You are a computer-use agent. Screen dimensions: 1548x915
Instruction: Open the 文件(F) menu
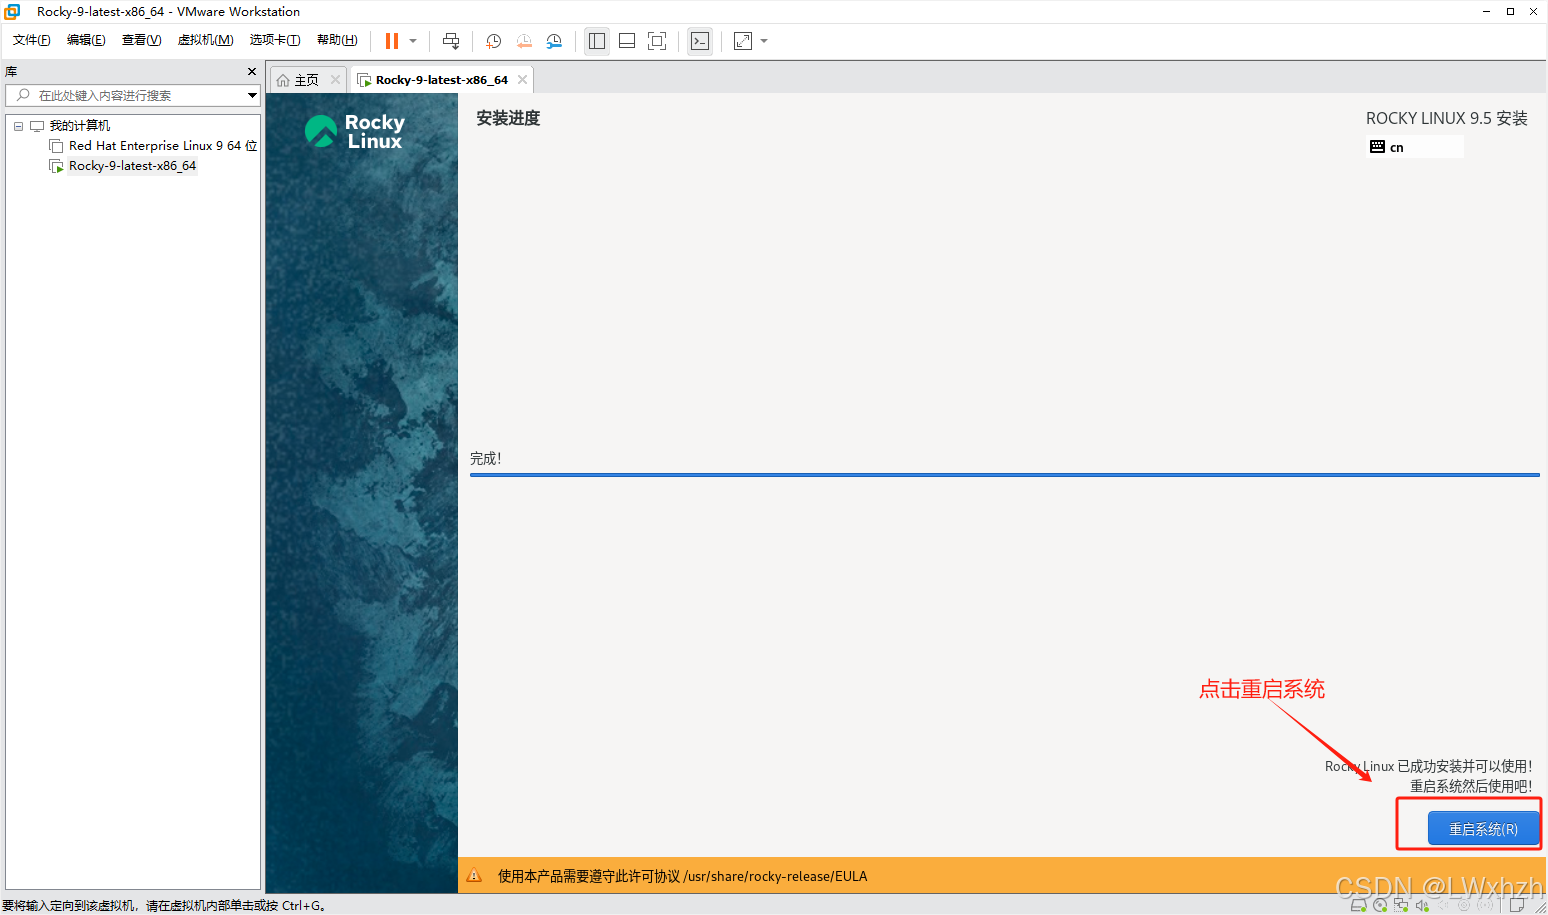32,40
